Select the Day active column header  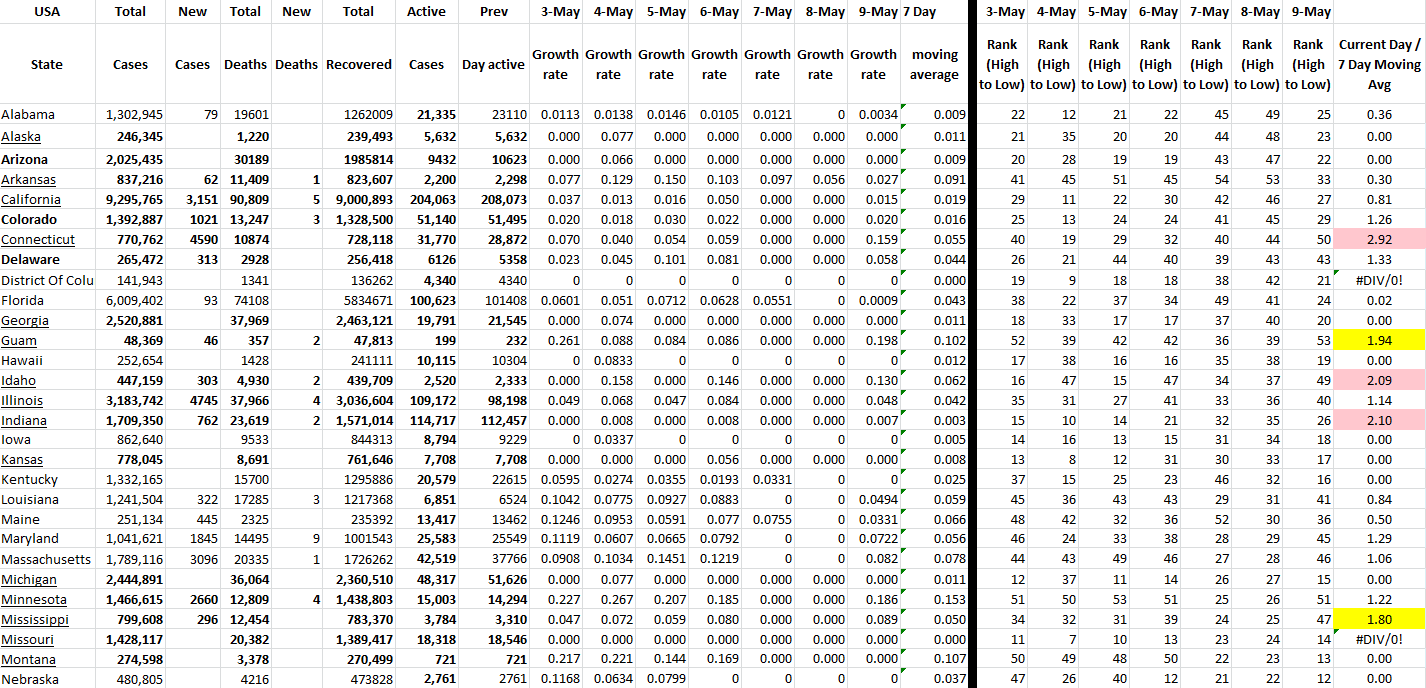pos(493,64)
